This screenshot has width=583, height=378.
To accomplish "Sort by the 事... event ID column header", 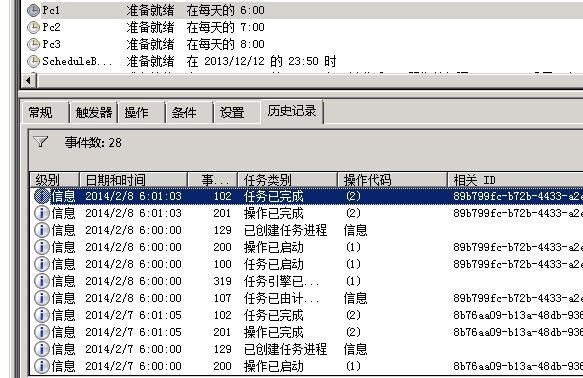I will 213,180.
